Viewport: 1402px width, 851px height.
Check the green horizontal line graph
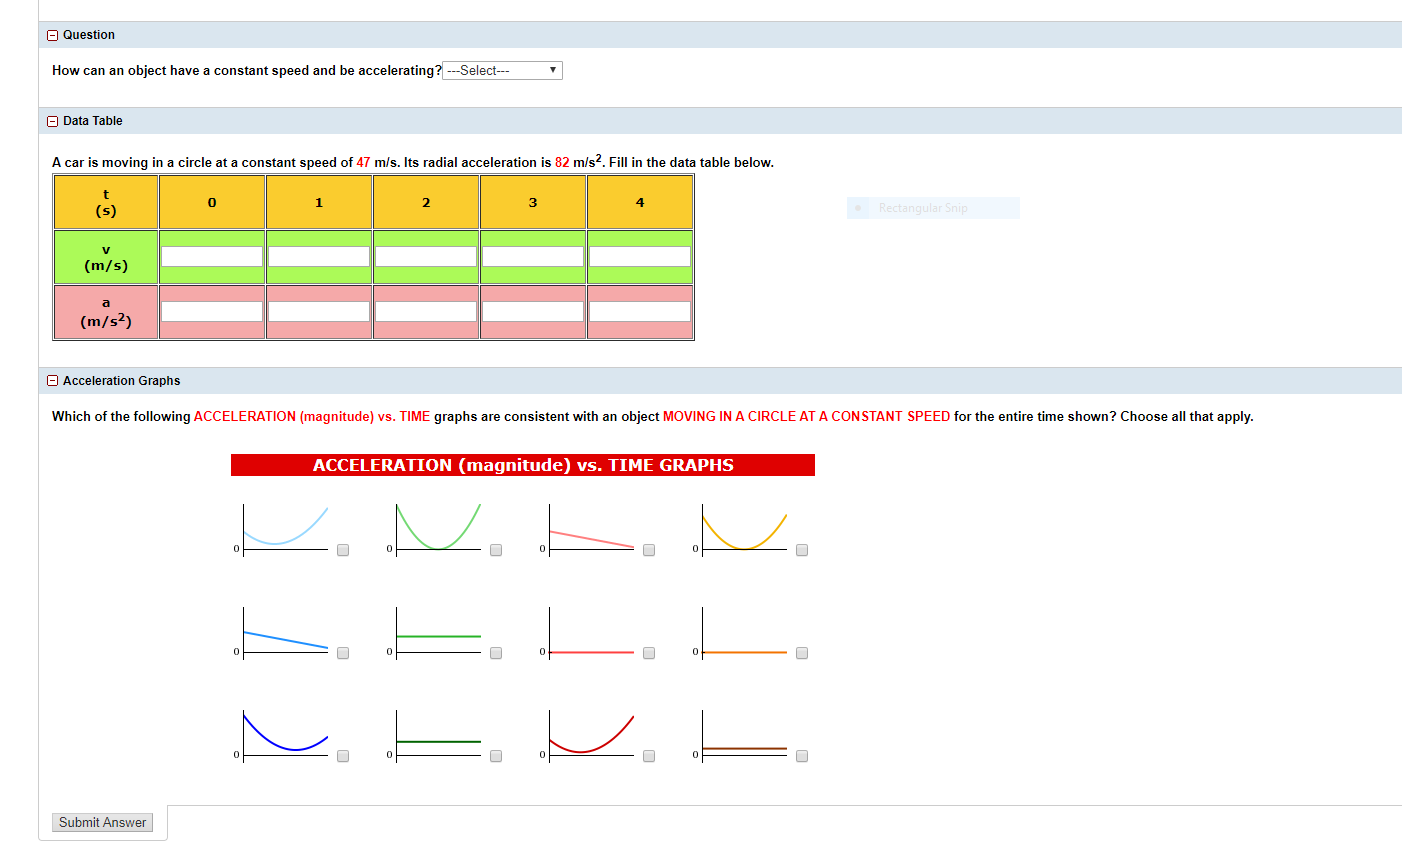(x=495, y=652)
